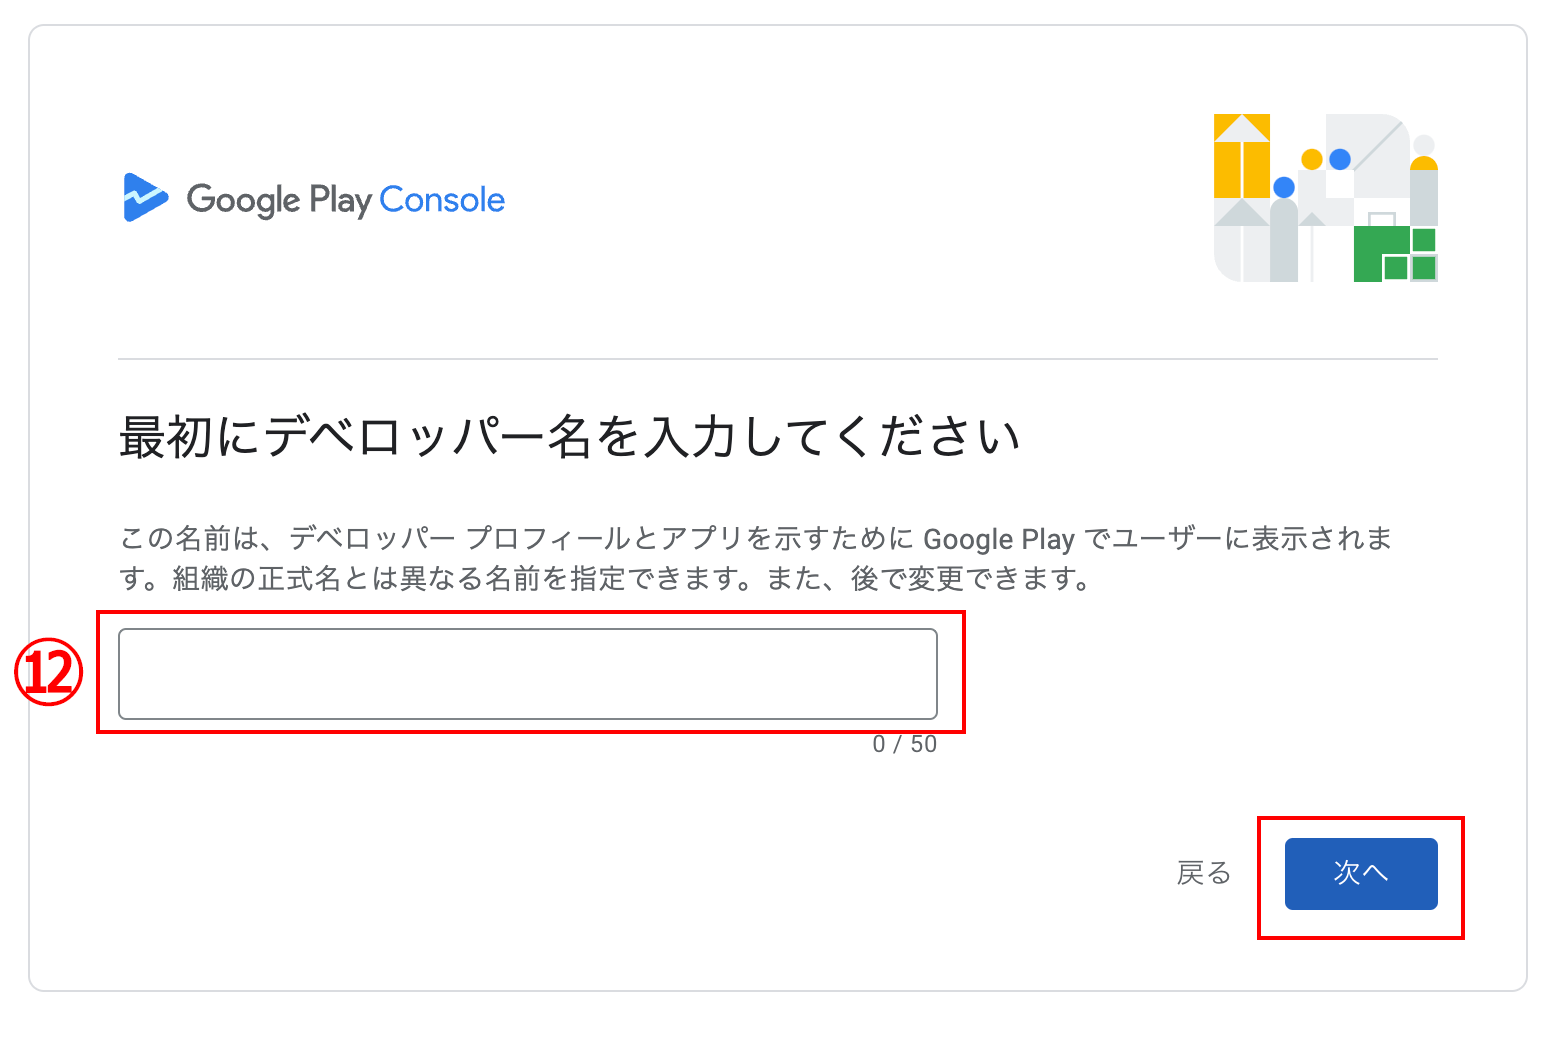
Task: Click the blue-headed gray figure in illustration
Action: 1284,230
